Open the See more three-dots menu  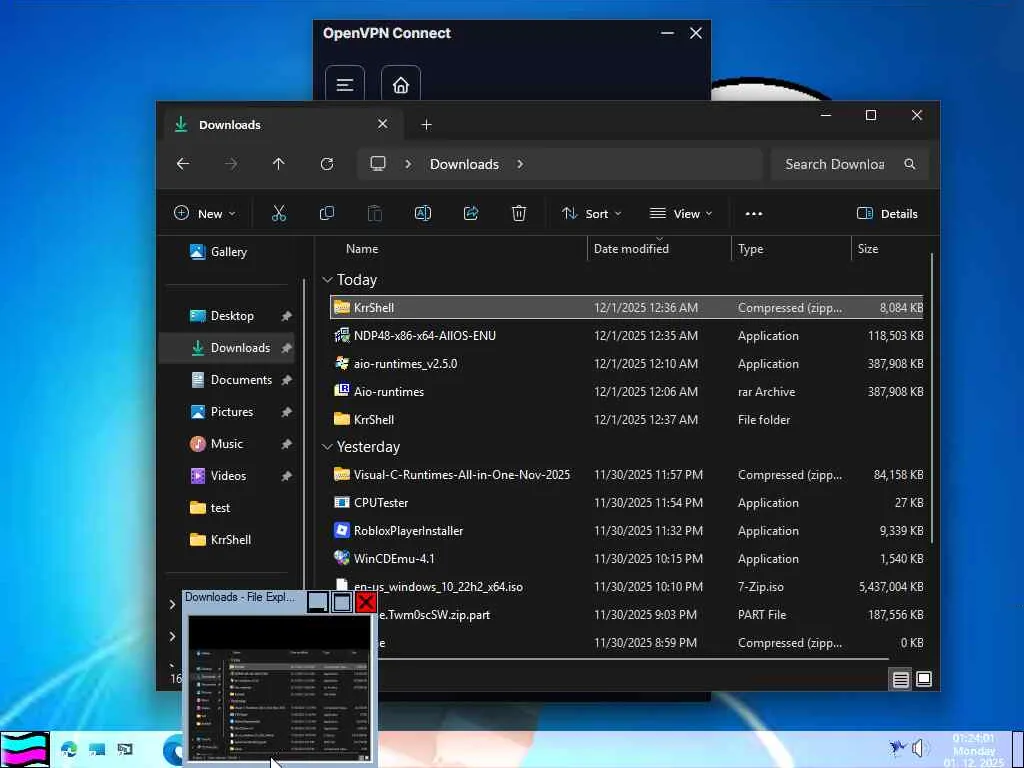point(754,214)
